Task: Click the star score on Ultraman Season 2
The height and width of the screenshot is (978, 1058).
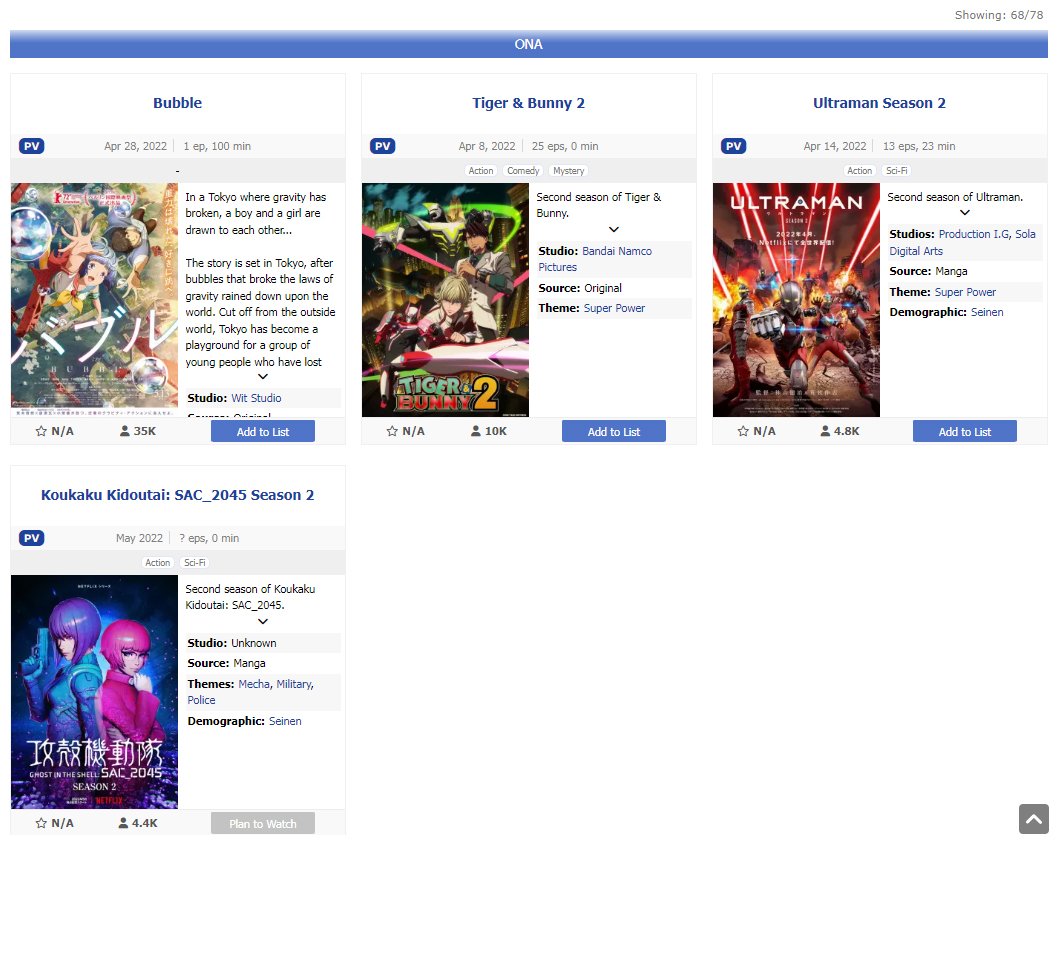Action: click(x=756, y=431)
